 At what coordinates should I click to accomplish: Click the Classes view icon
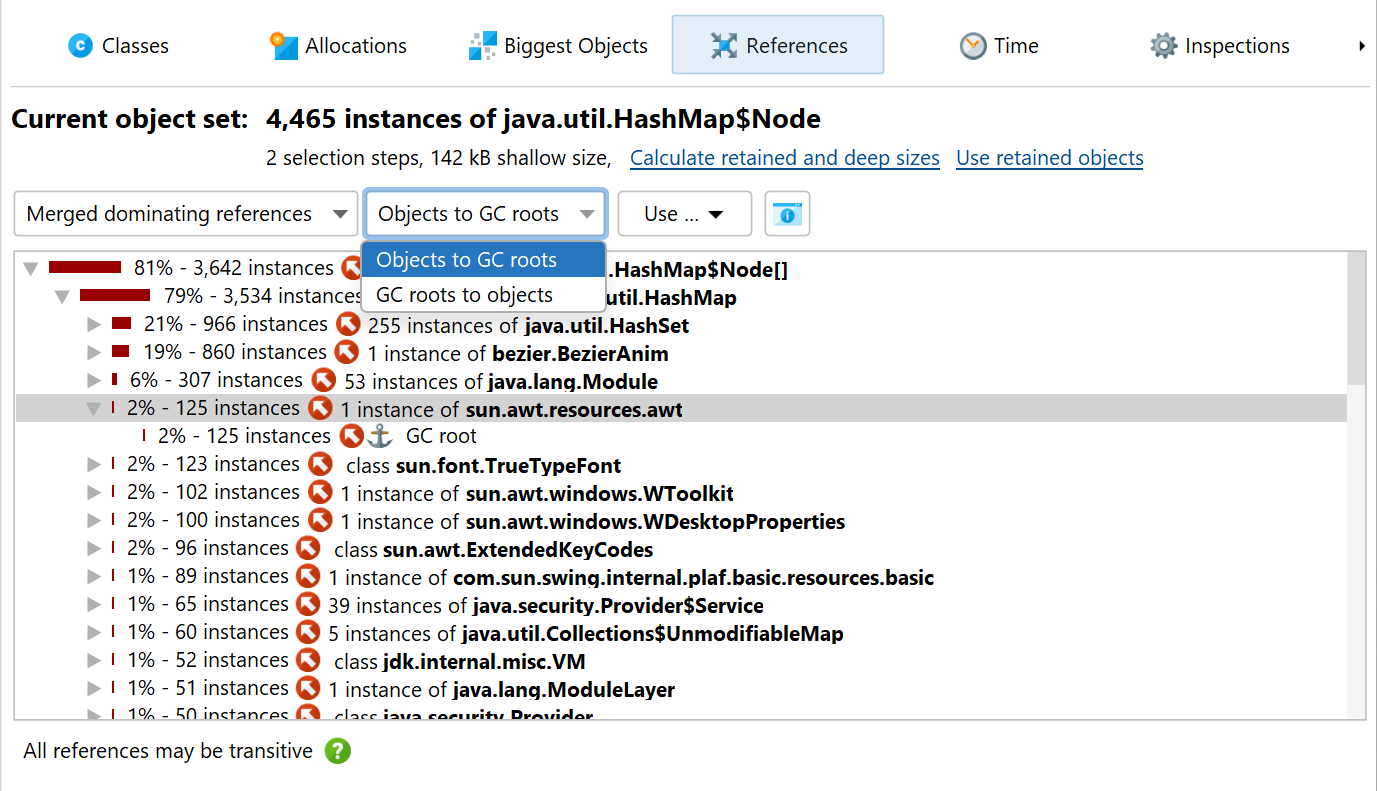80,46
